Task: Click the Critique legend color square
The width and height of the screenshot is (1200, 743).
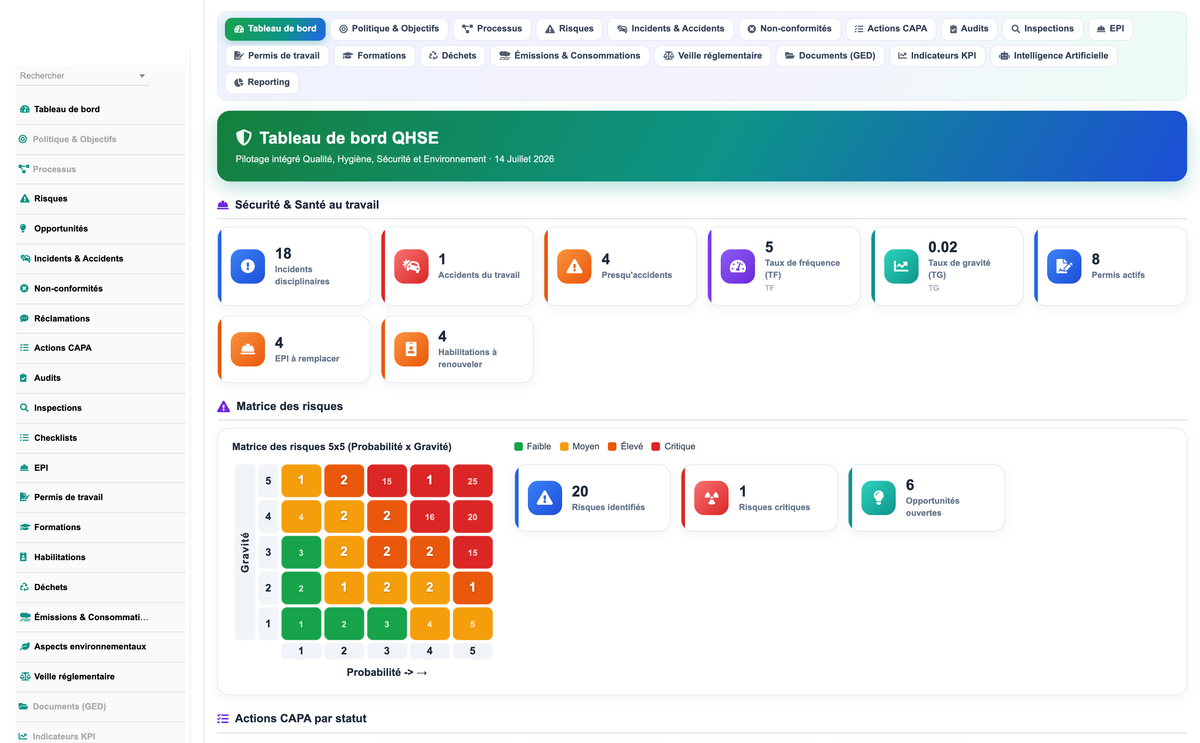Action: (655, 447)
